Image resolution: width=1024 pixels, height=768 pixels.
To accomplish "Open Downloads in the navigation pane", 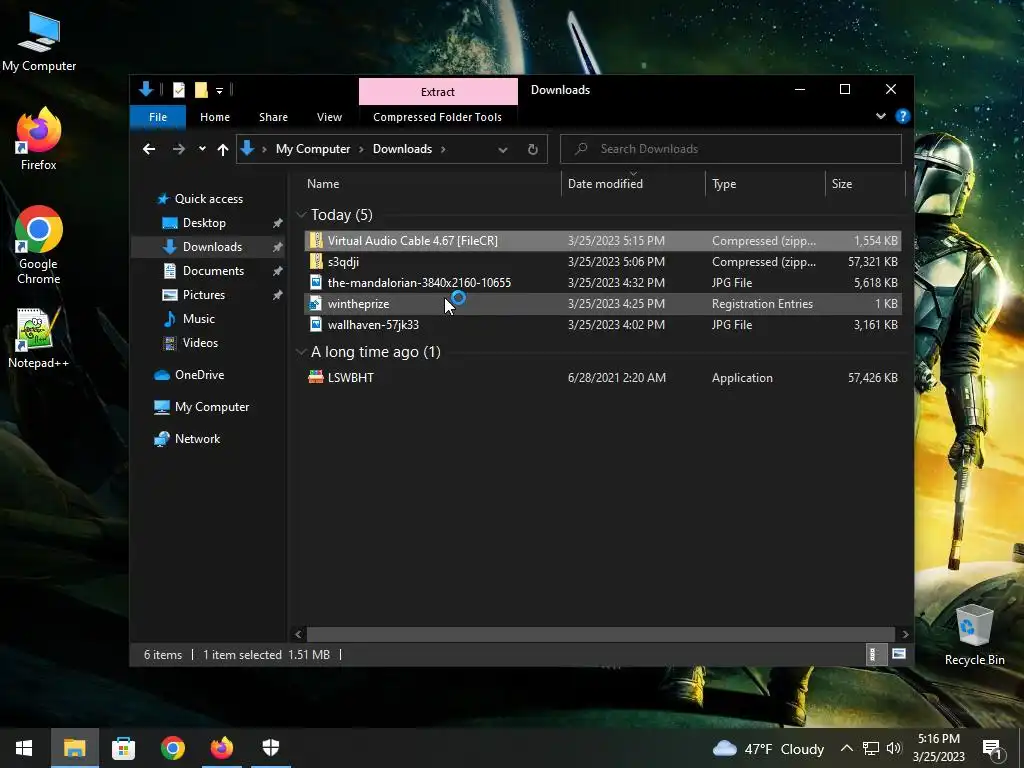I will click(212, 247).
